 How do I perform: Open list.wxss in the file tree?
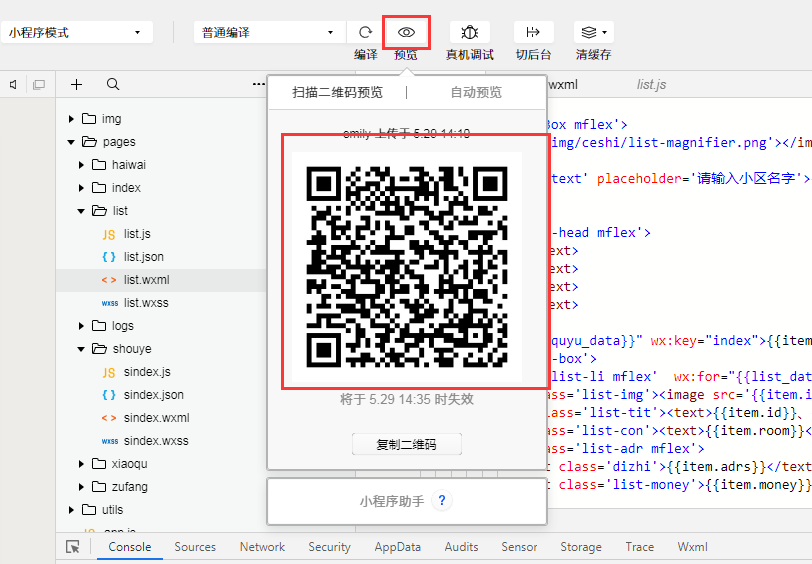click(146, 302)
